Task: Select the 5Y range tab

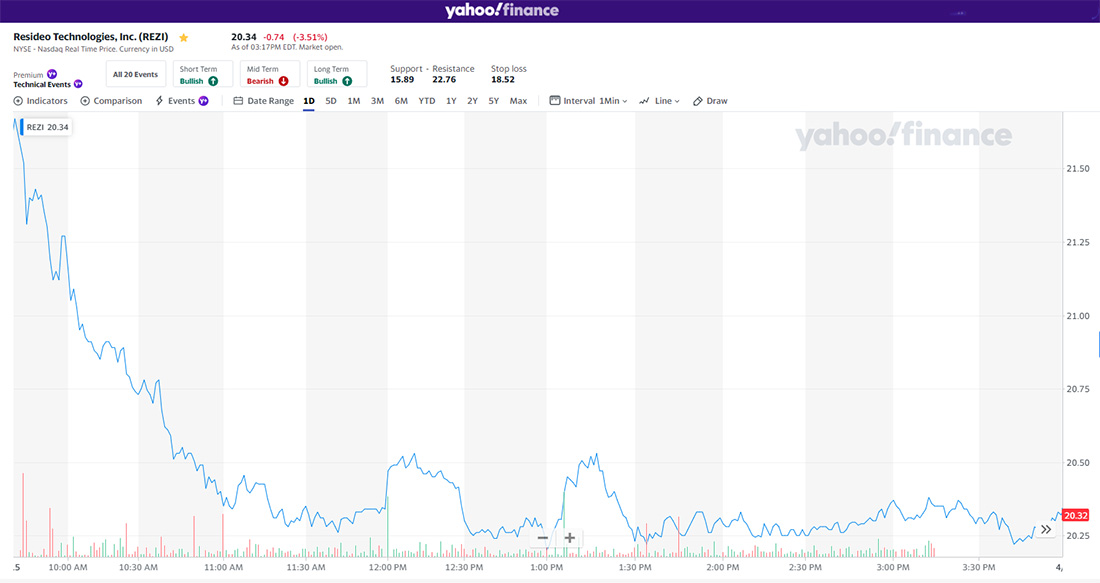Action: [494, 101]
